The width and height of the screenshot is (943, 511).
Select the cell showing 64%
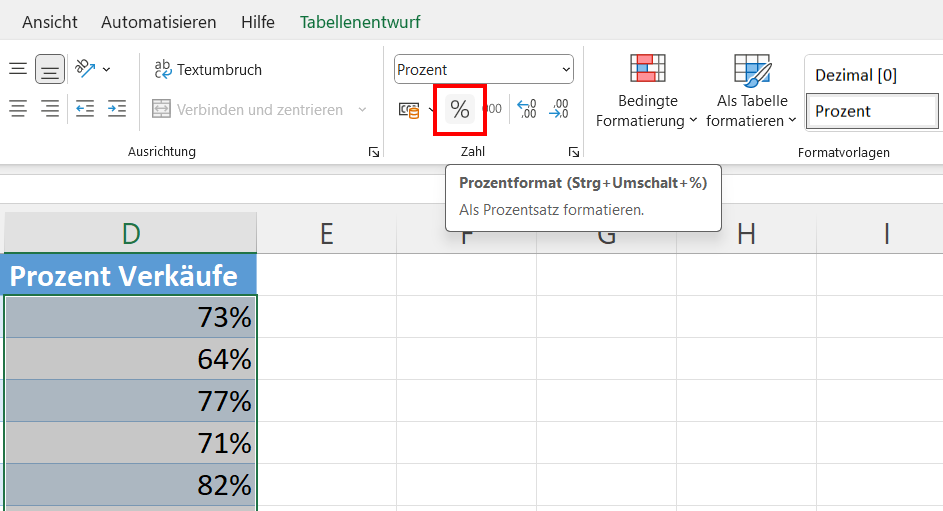pyautogui.click(x=131, y=359)
